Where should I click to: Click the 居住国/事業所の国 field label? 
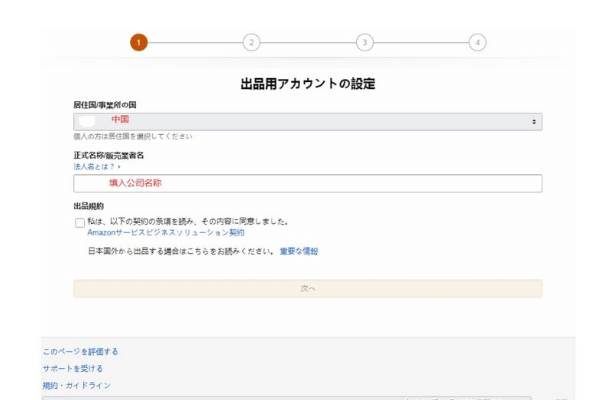click(105, 105)
